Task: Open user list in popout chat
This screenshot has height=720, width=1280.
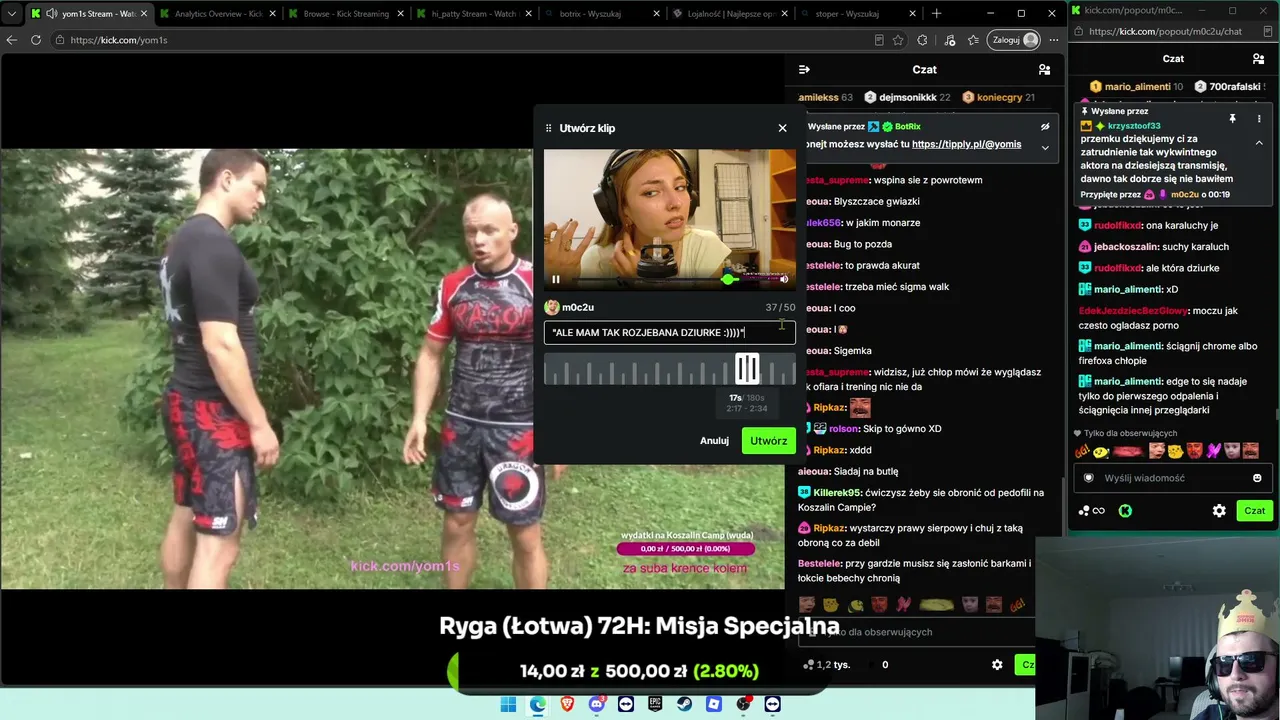Action: click(1258, 58)
